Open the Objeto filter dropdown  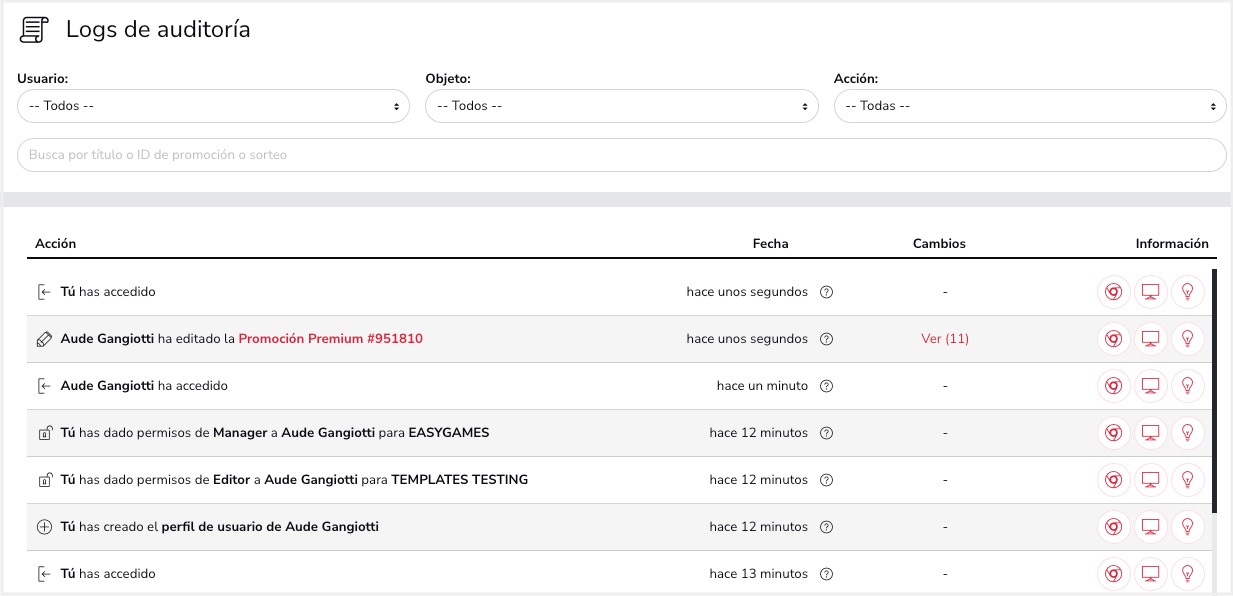(x=621, y=106)
